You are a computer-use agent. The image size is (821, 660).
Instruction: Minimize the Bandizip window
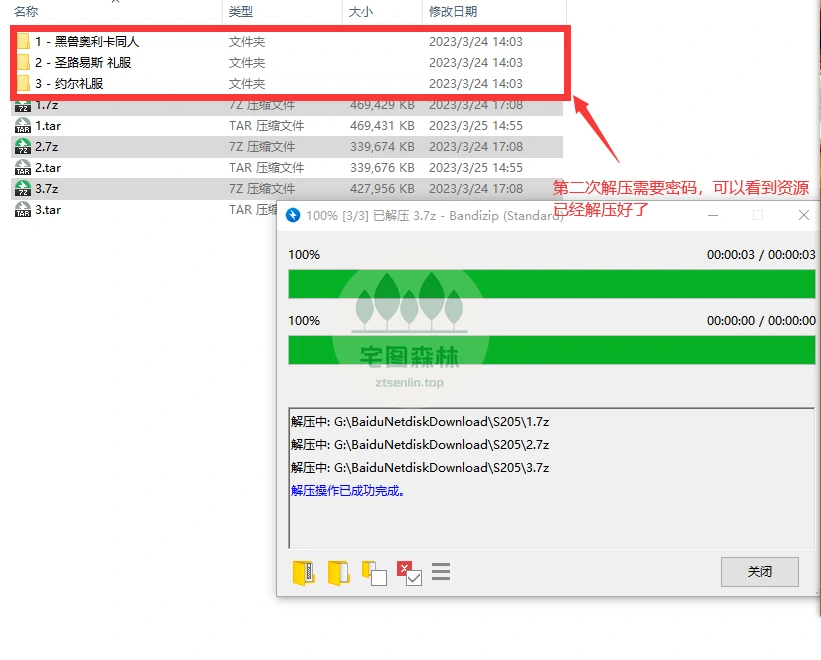pyautogui.click(x=713, y=215)
